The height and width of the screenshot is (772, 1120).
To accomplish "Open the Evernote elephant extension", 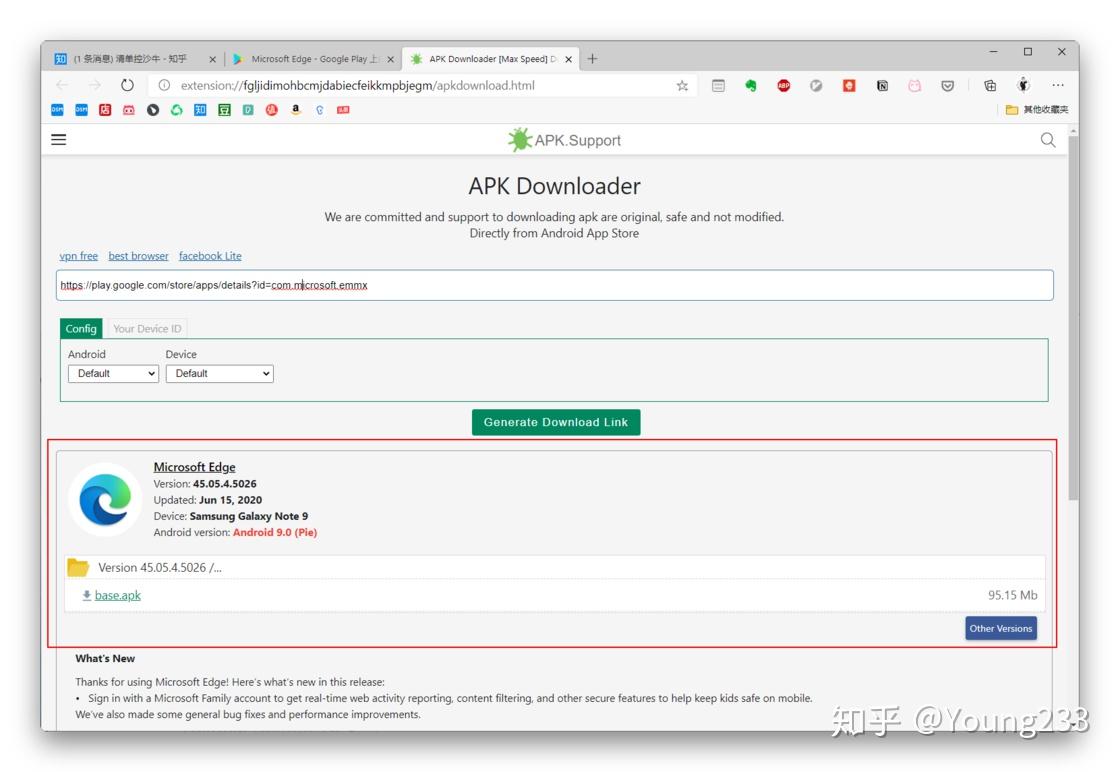I will point(751,86).
